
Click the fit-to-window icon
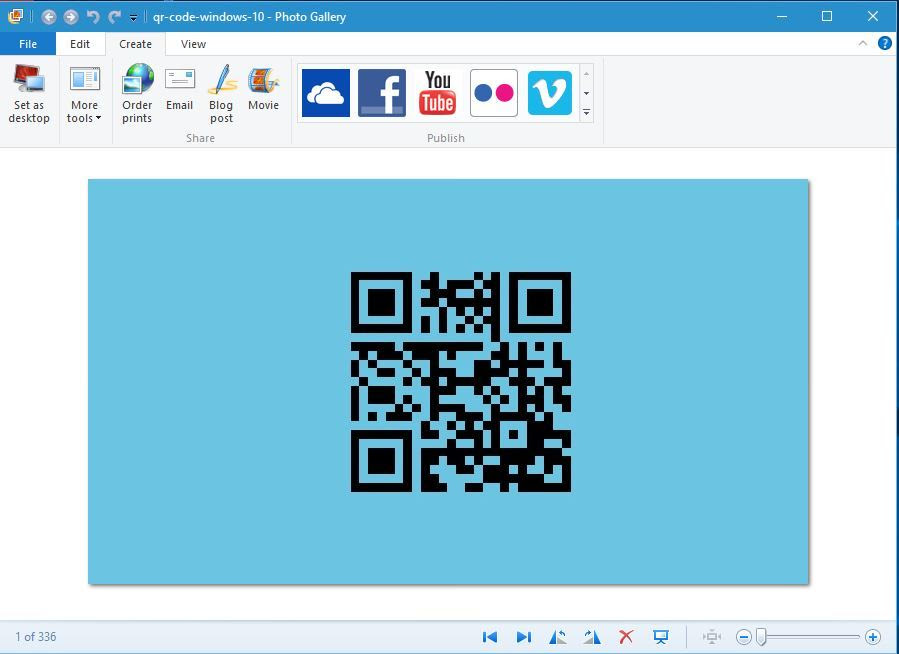712,637
